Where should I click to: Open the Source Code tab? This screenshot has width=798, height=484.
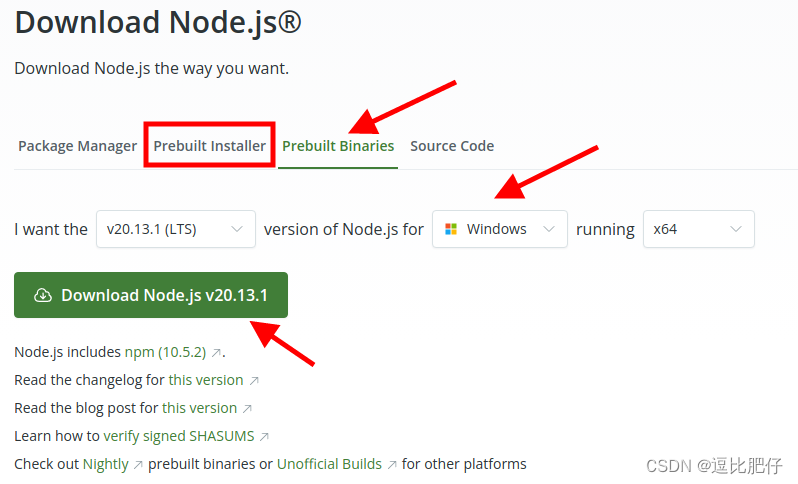pyautogui.click(x=452, y=146)
